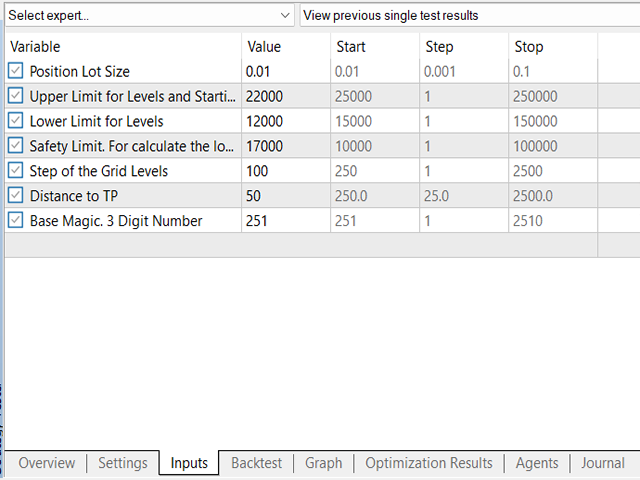Select the Lower Limit value 12000

pyautogui.click(x=286, y=121)
